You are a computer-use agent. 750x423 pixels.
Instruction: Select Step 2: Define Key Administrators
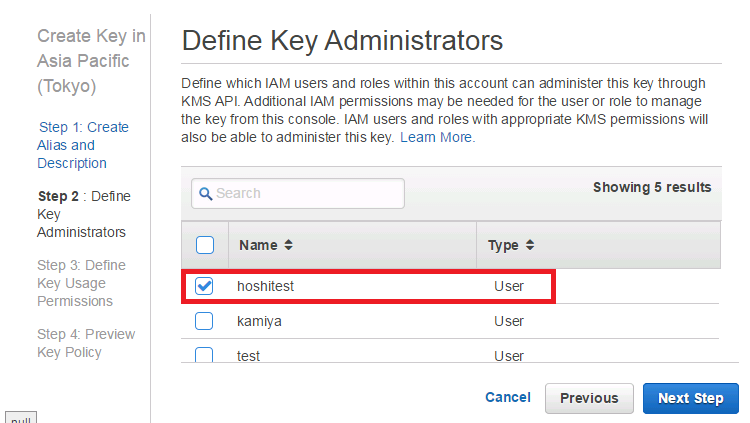[84, 214]
